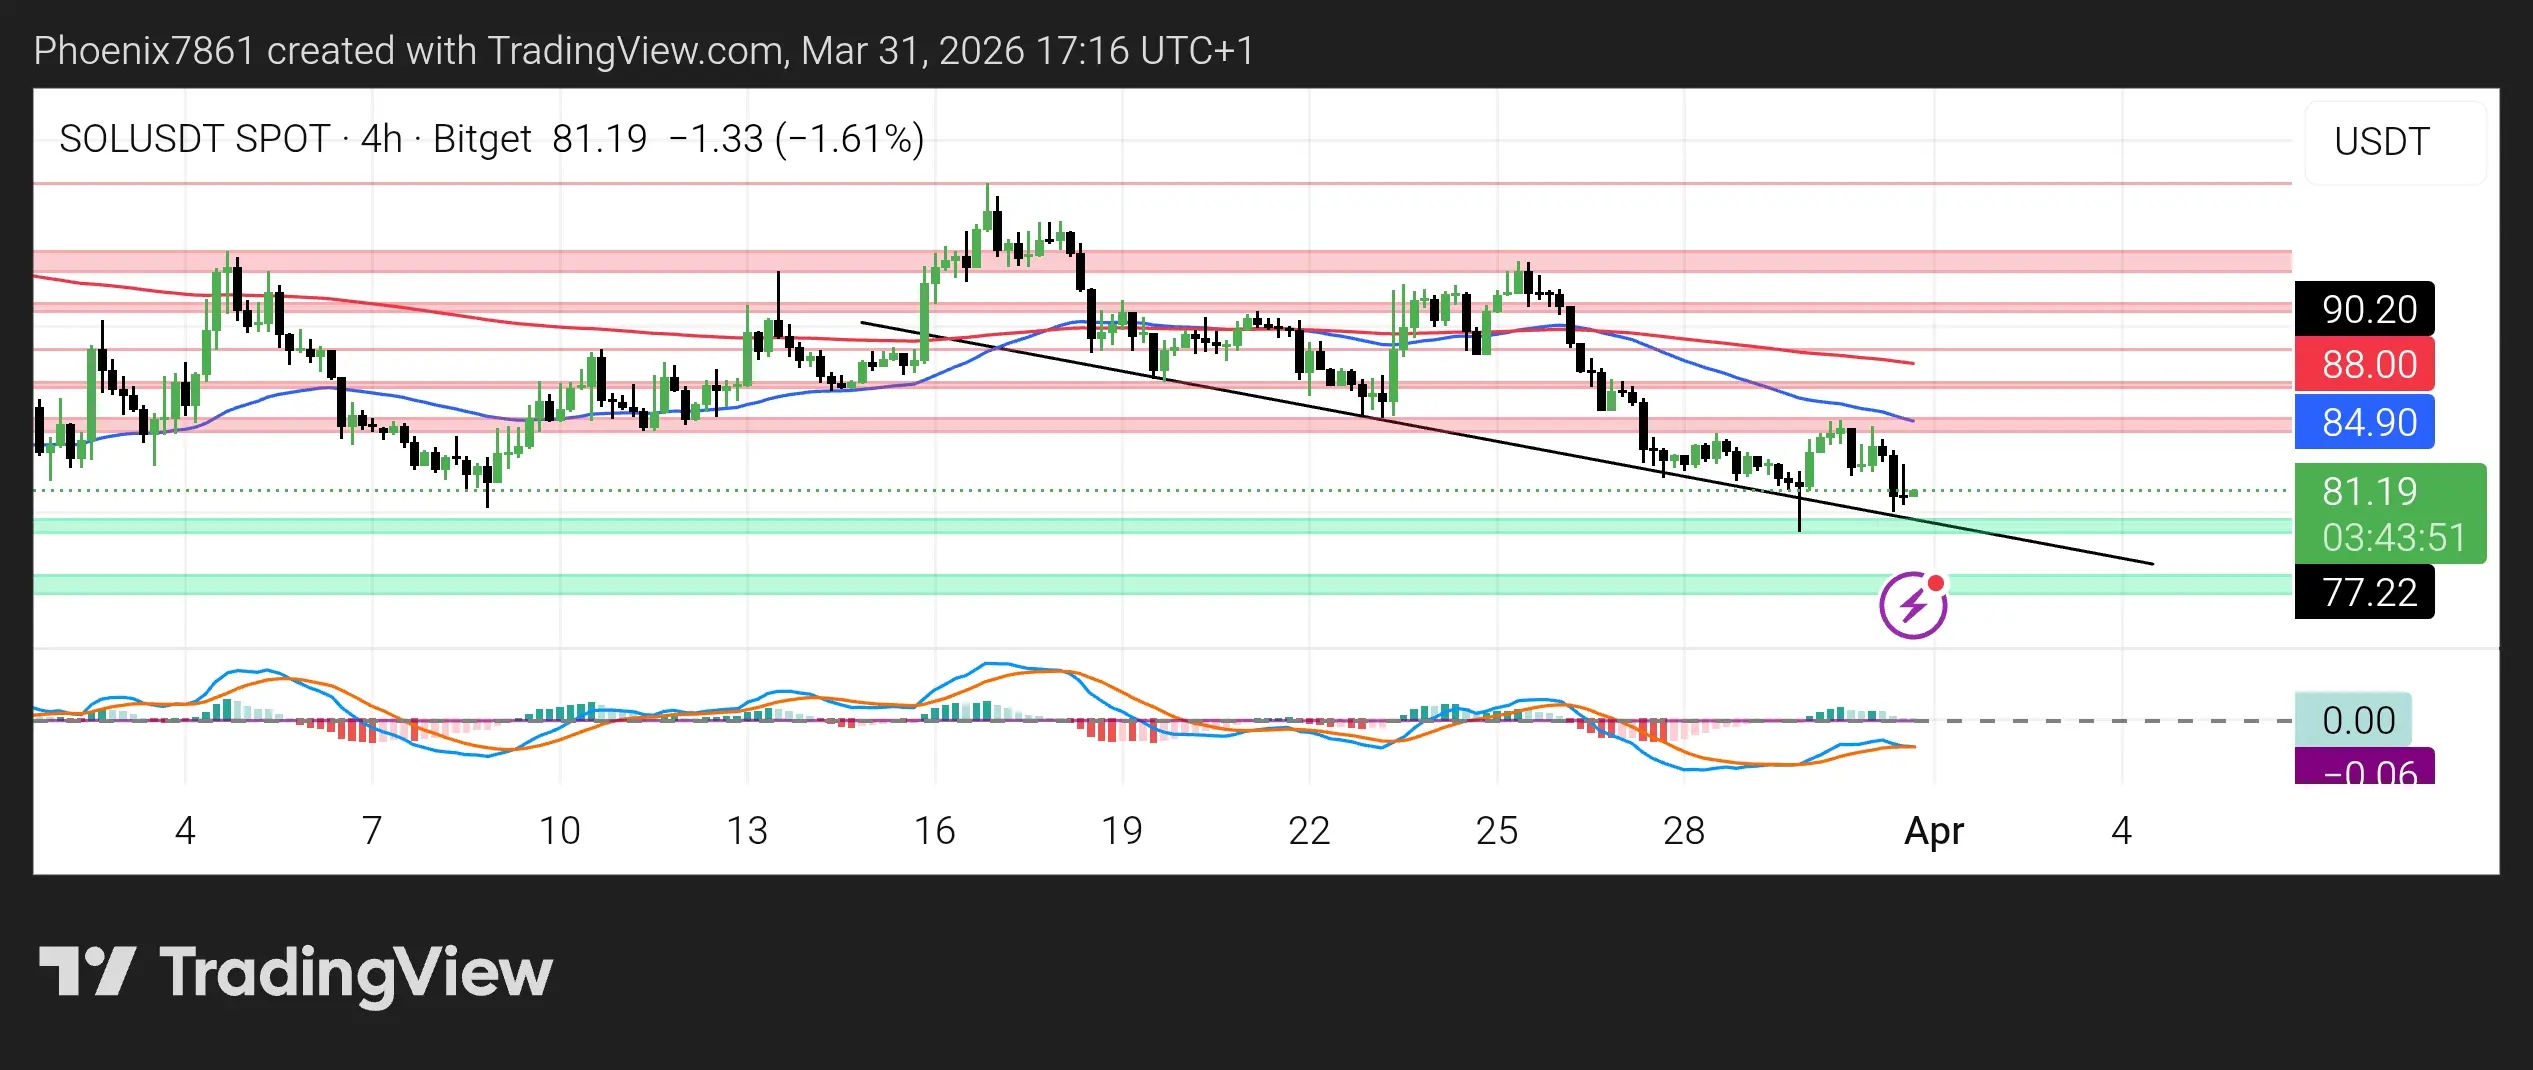Click the −1.33 (−1.61%) change value

(796, 139)
